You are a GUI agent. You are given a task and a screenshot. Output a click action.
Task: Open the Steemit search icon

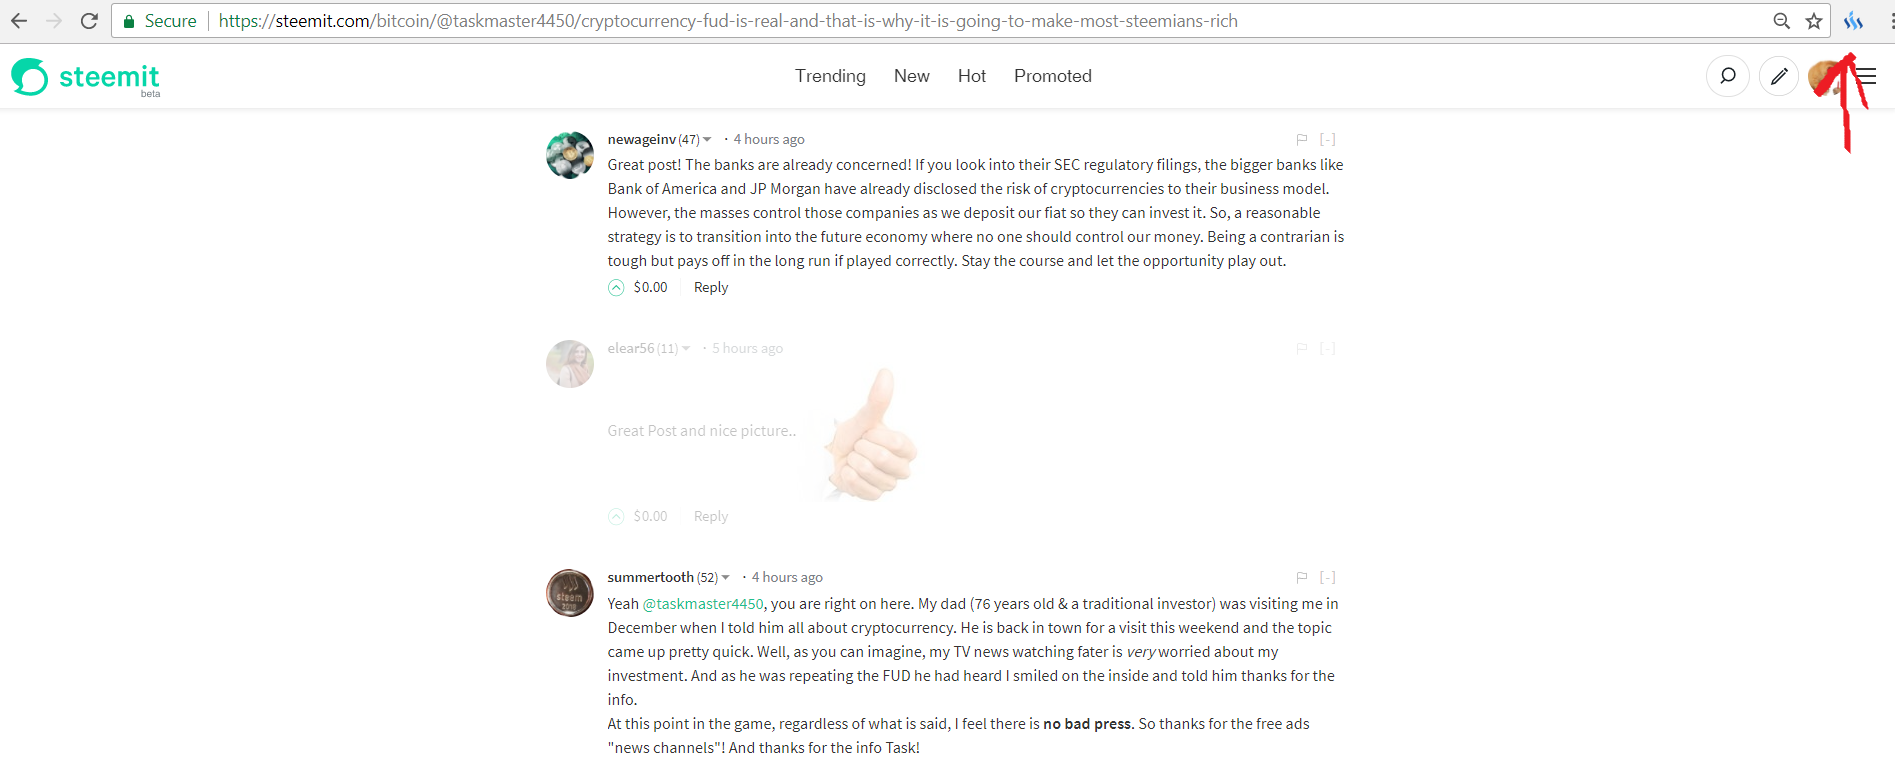pyautogui.click(x=1727, y=76)
